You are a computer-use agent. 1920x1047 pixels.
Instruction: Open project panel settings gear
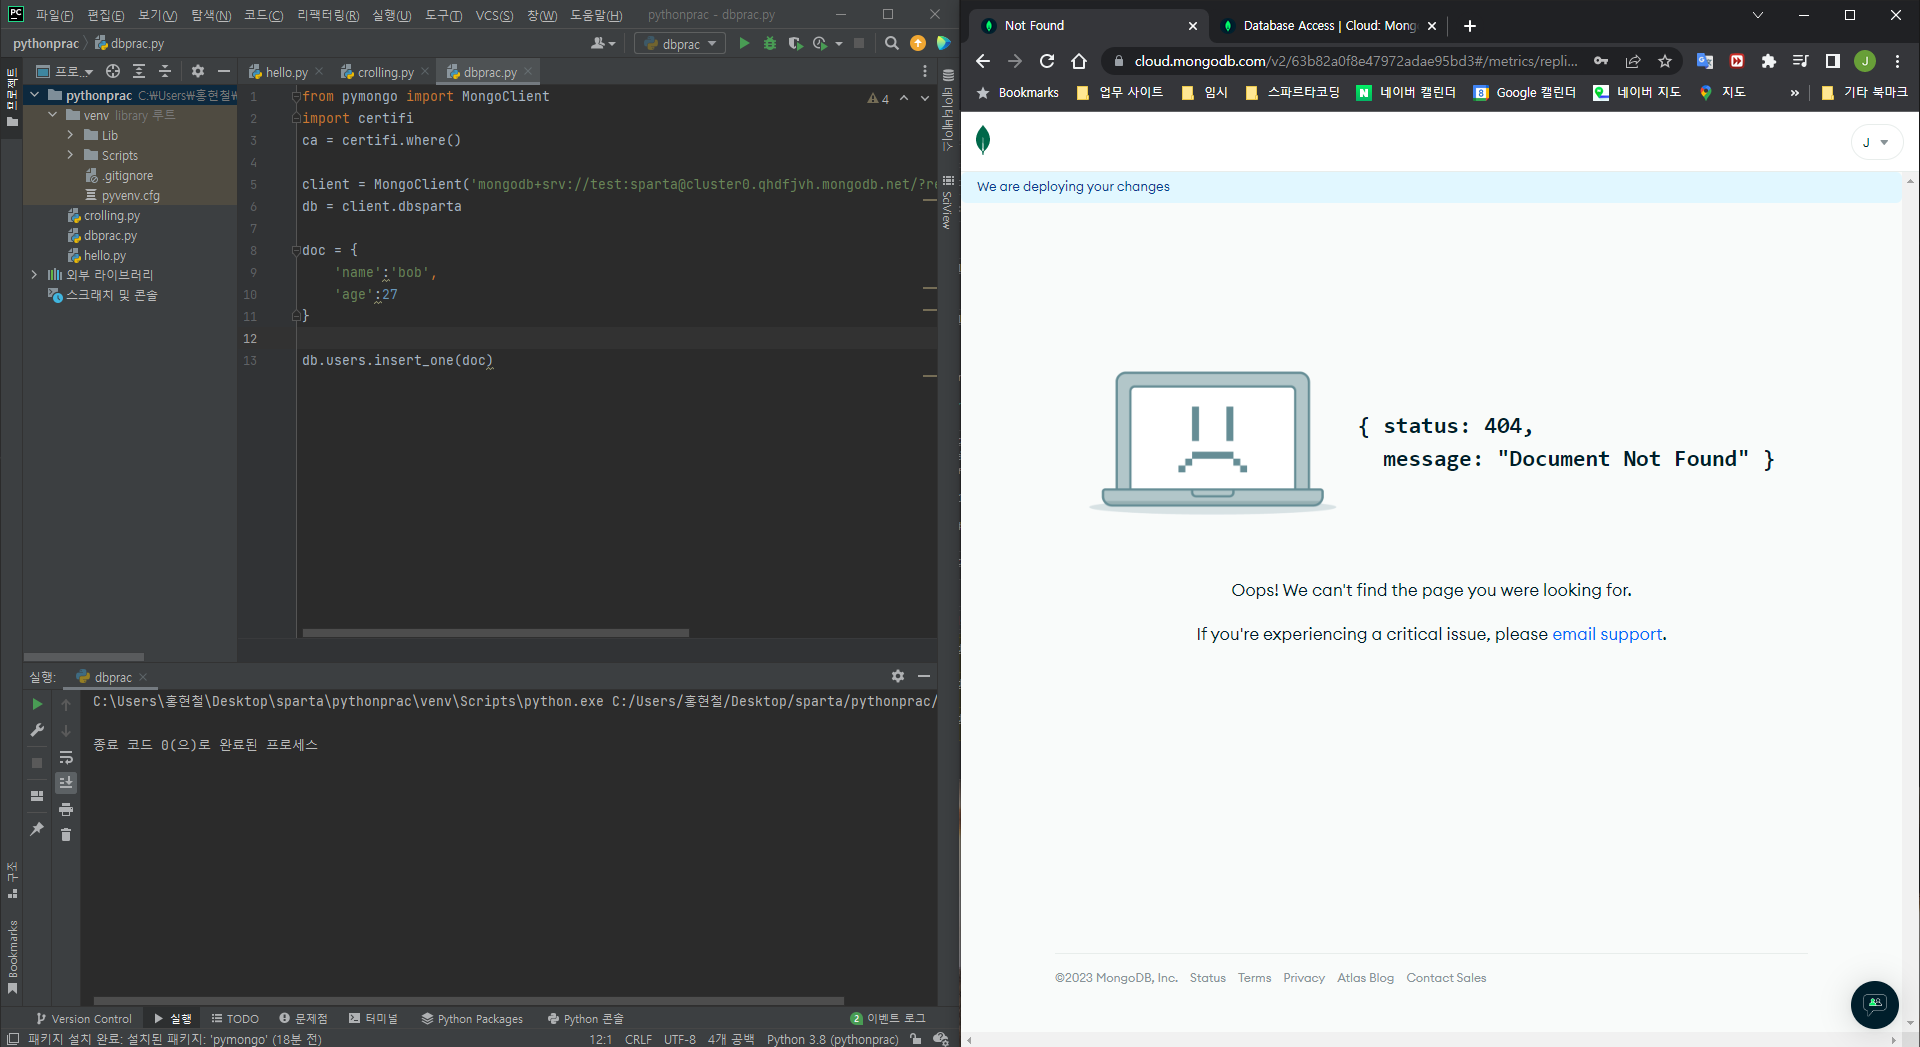198,71
